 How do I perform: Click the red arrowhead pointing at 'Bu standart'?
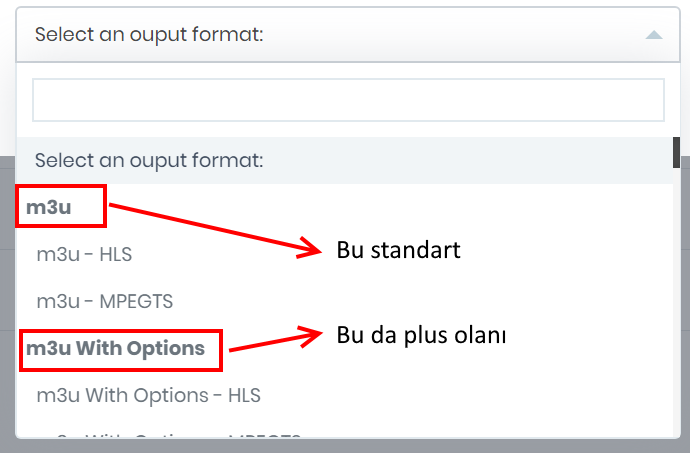312,248
